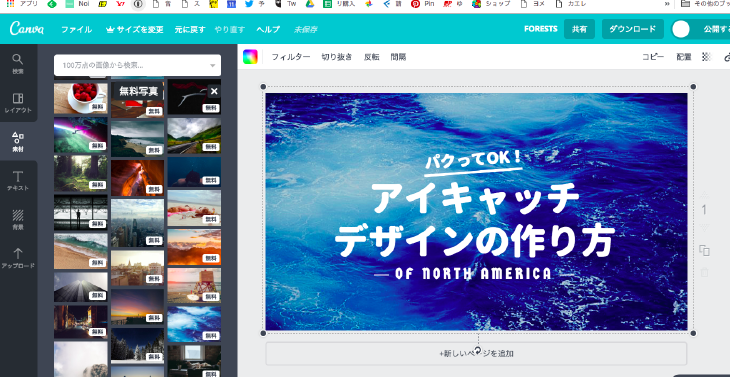730x377 pixels.
Task: Go to Canva home via logo
Action: point(27,29)
